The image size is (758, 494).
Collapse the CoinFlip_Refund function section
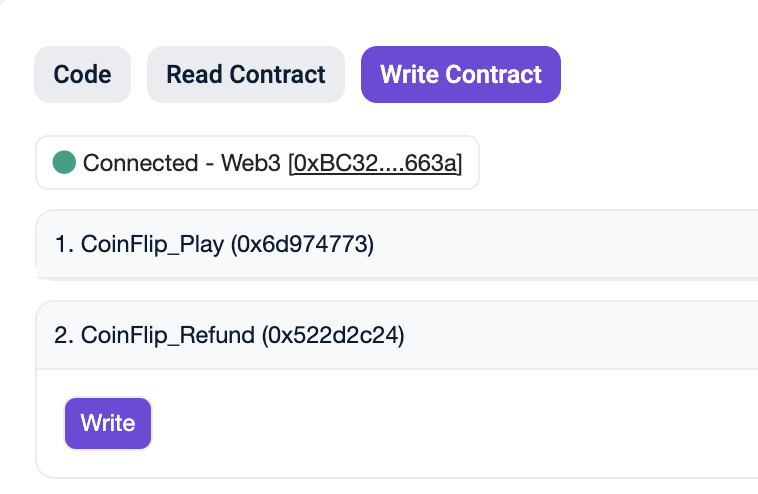[400, 335]
